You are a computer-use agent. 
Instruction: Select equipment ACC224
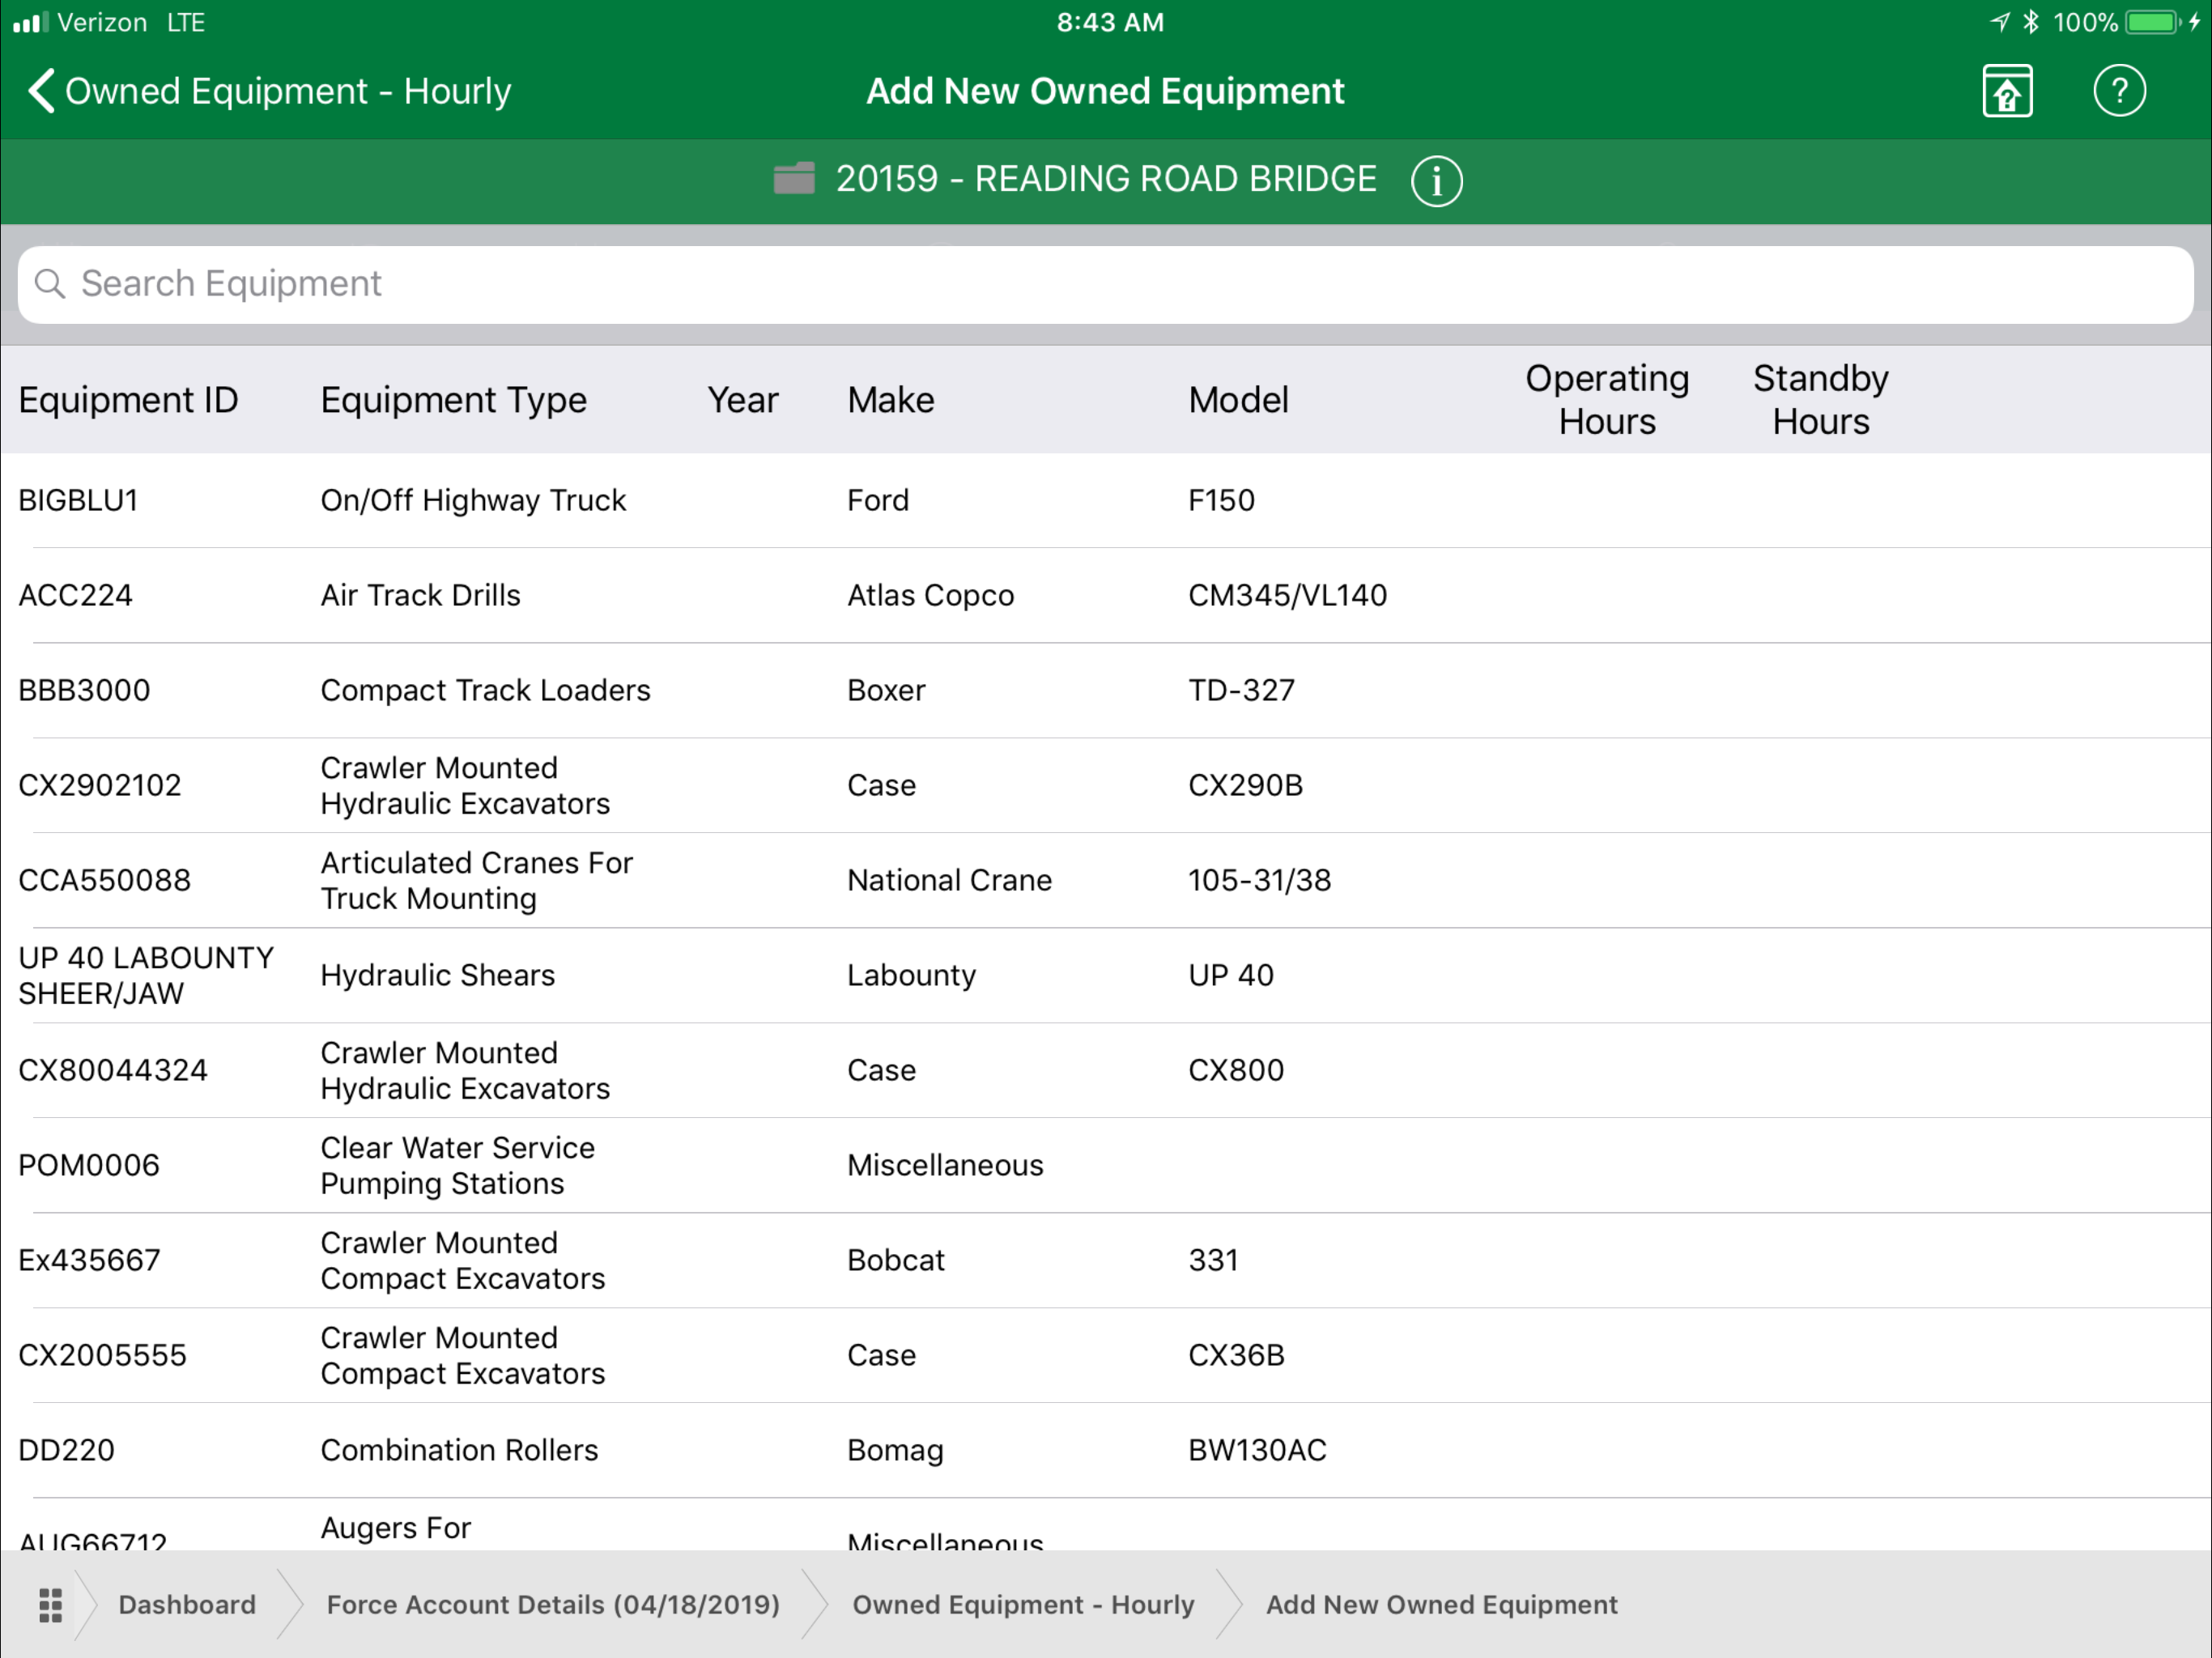coord(1105,595)
